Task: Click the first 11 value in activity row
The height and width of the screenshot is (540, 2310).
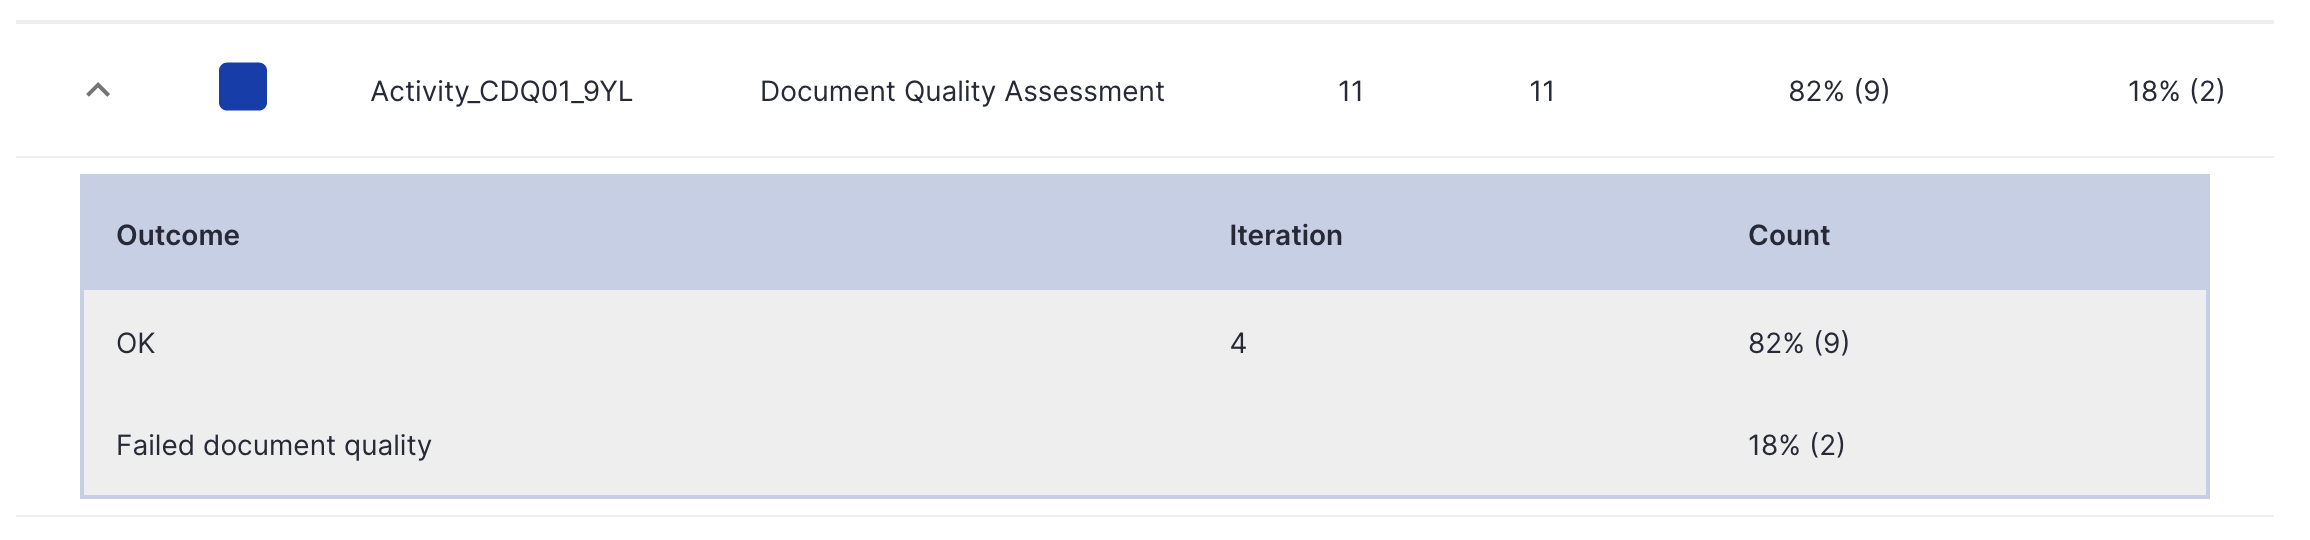Action: [1351, 91]
